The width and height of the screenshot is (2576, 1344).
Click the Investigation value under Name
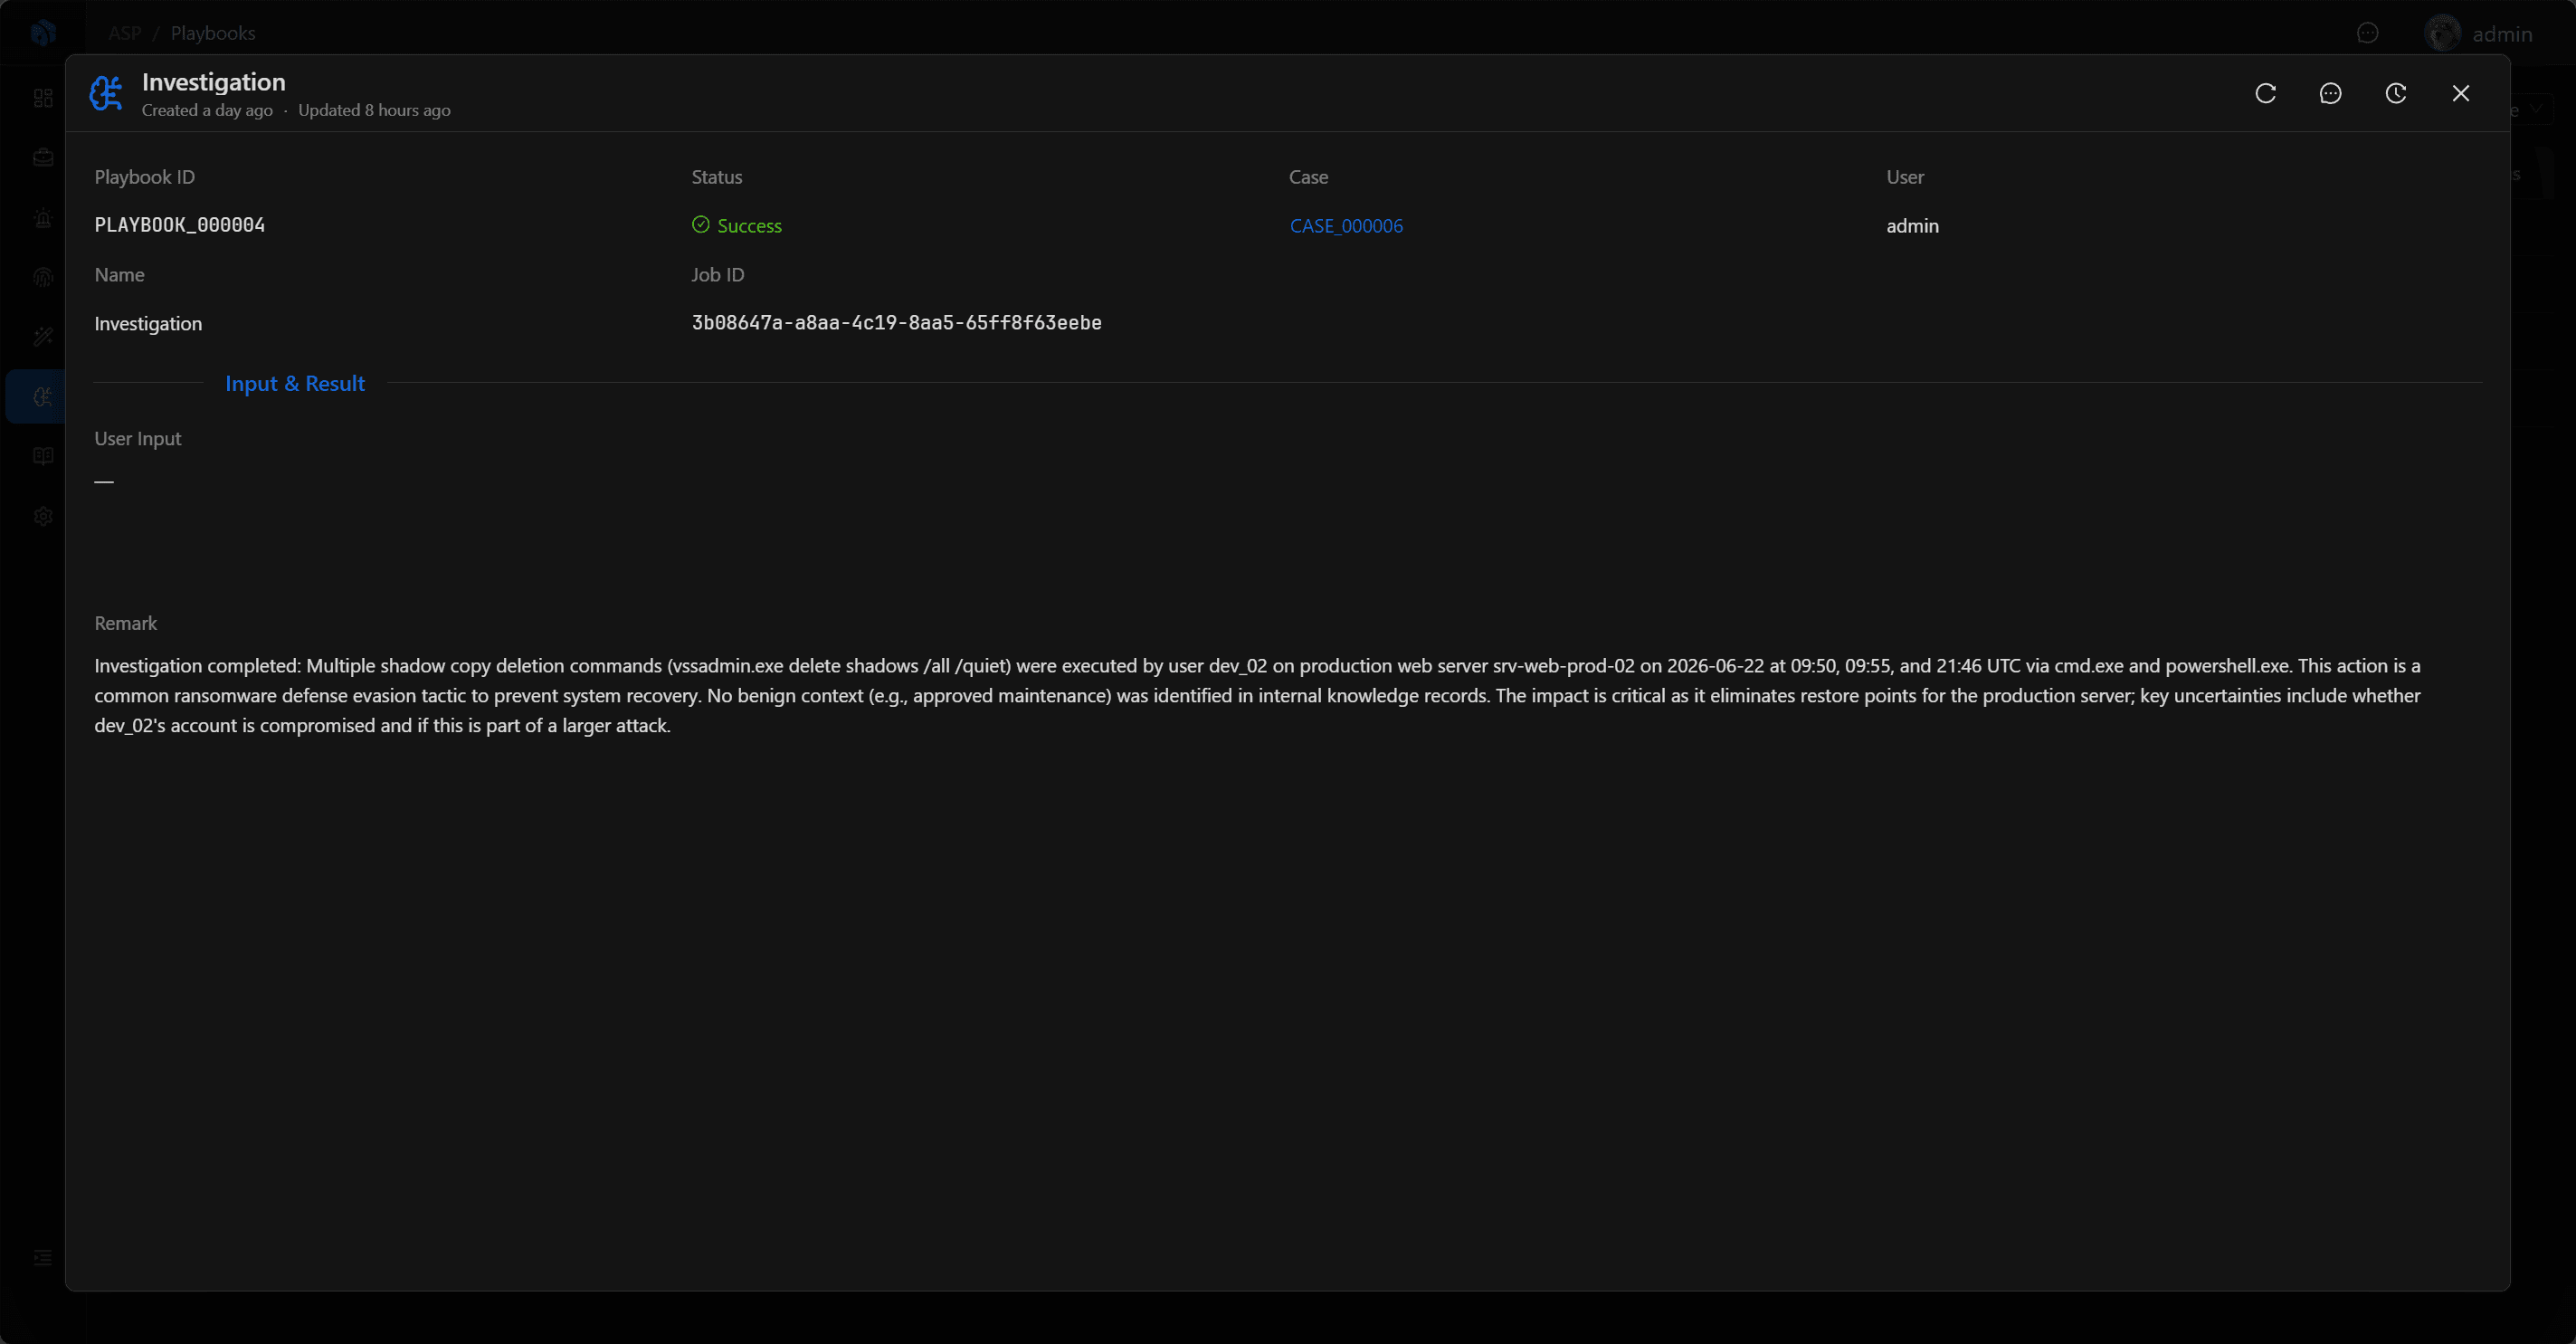(148, 324)
